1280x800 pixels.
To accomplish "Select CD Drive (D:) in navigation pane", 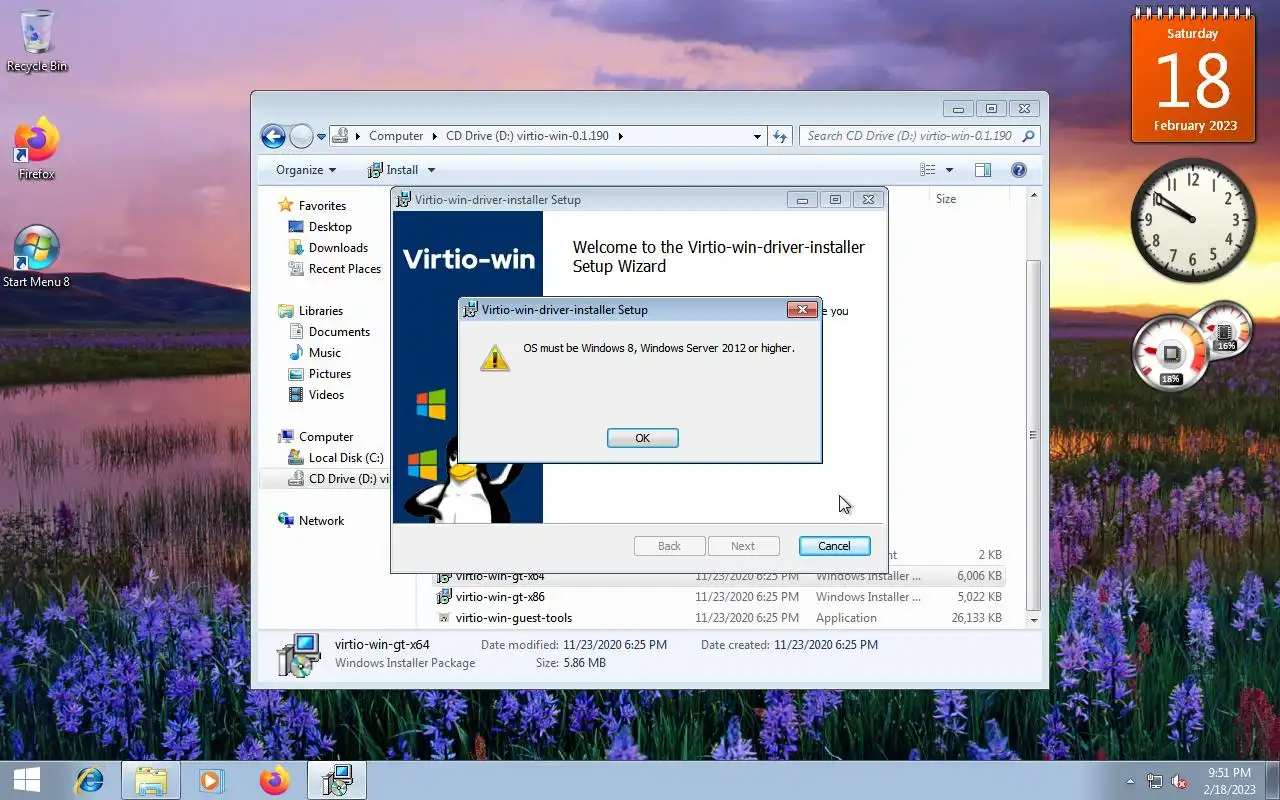I will click(325, 479).
